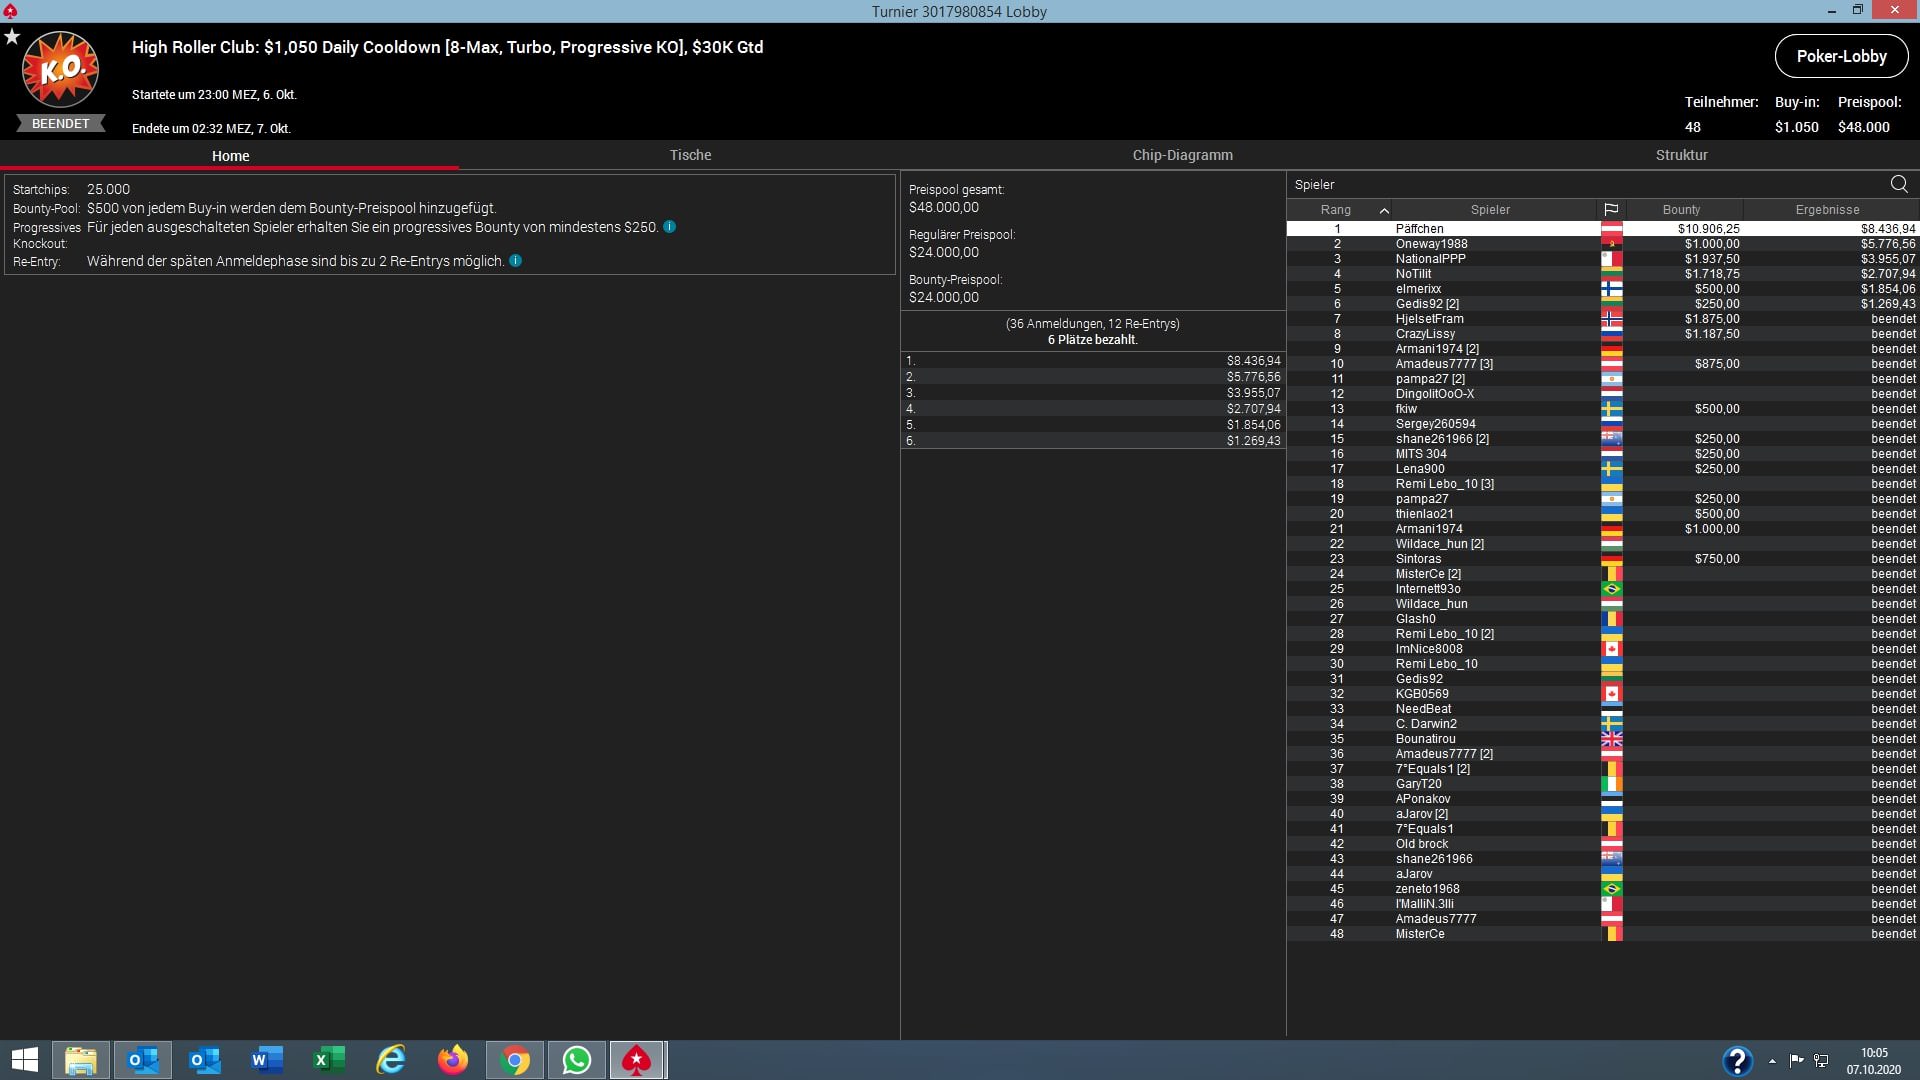Click the Spieler search input field
The image size is (1920, 1080).
pos(1580,185)
